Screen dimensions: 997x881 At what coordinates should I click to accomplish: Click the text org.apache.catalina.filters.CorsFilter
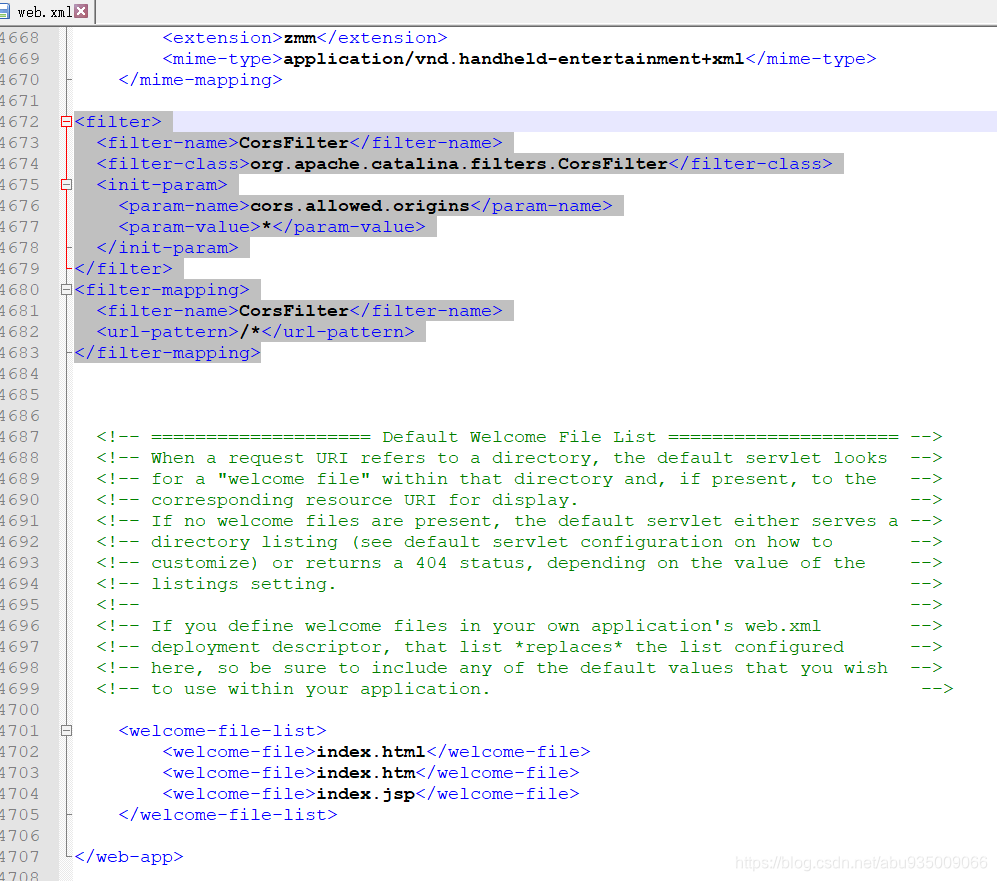(x=458, y=164)
